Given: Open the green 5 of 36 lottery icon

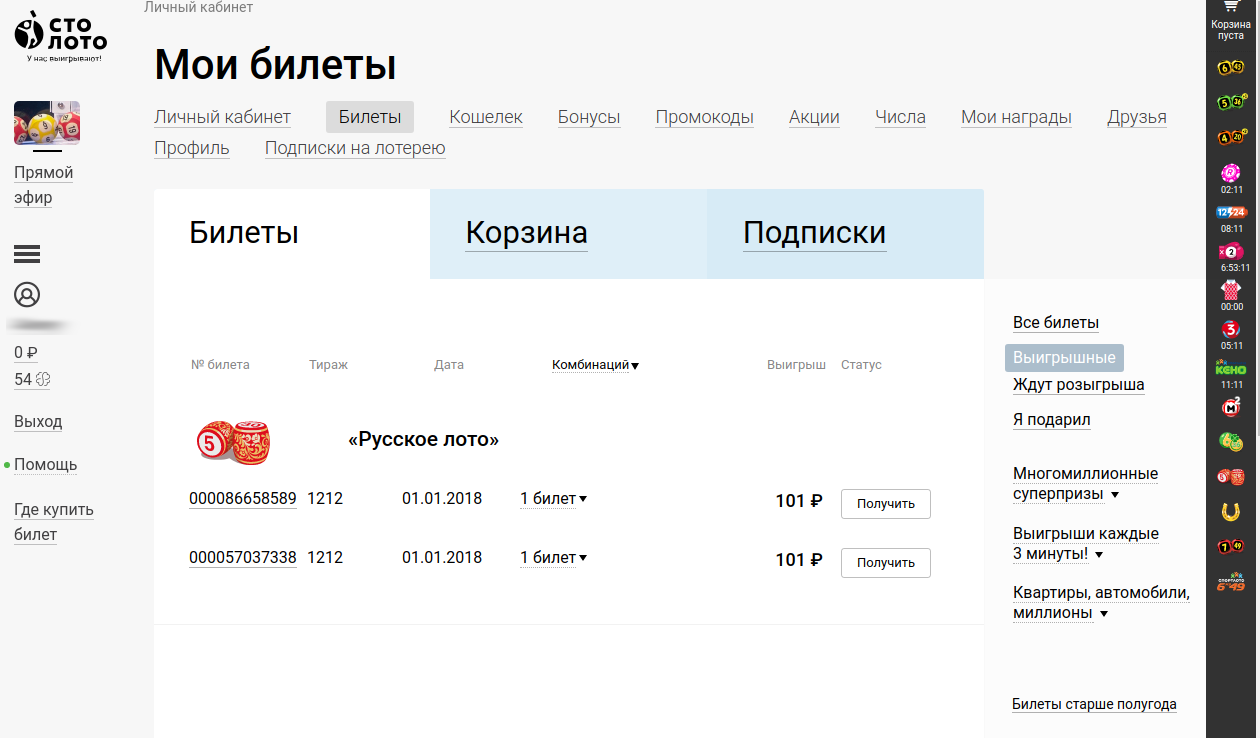Looking at the screenshot, I should [x=1231, y=102].
